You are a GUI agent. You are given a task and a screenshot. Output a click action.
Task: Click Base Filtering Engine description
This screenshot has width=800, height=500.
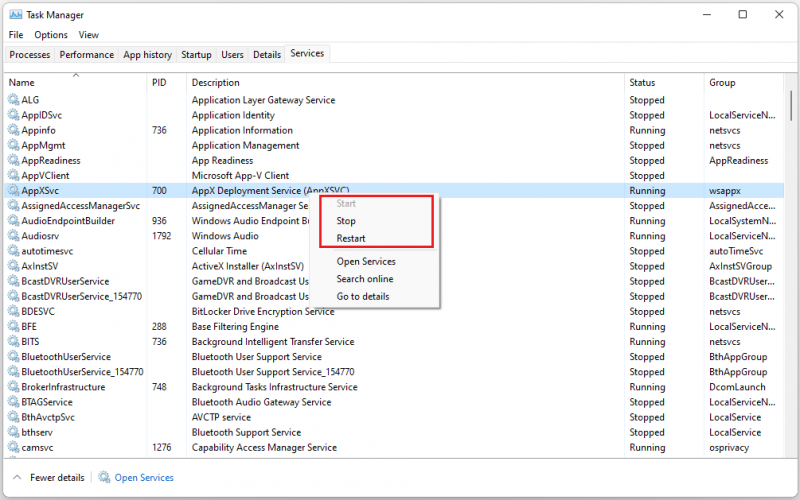click(235, 326)
